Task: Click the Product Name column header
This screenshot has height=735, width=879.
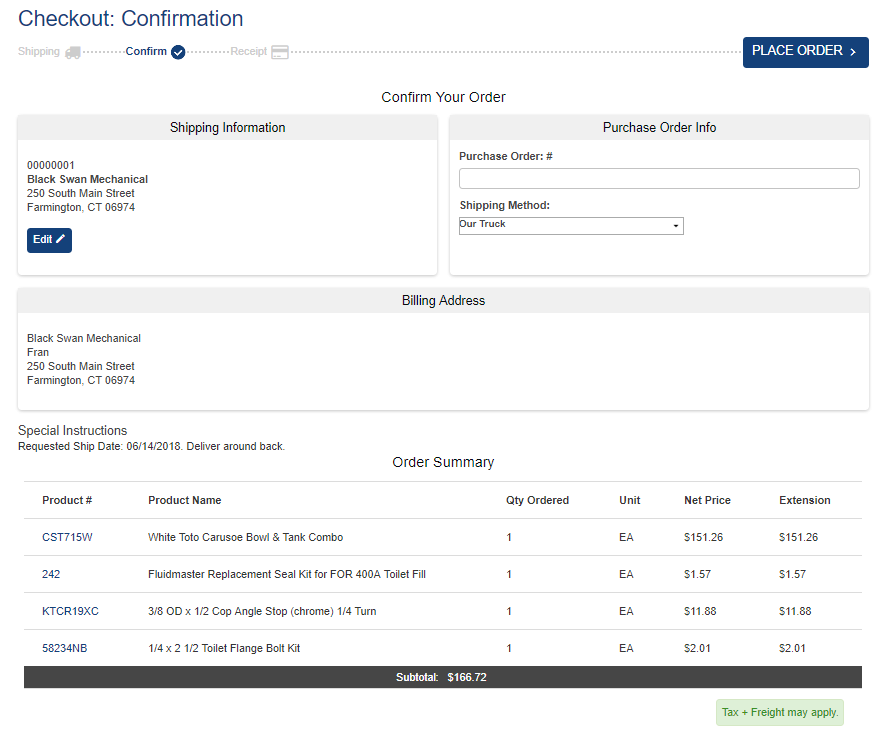Action: [185, 500]
